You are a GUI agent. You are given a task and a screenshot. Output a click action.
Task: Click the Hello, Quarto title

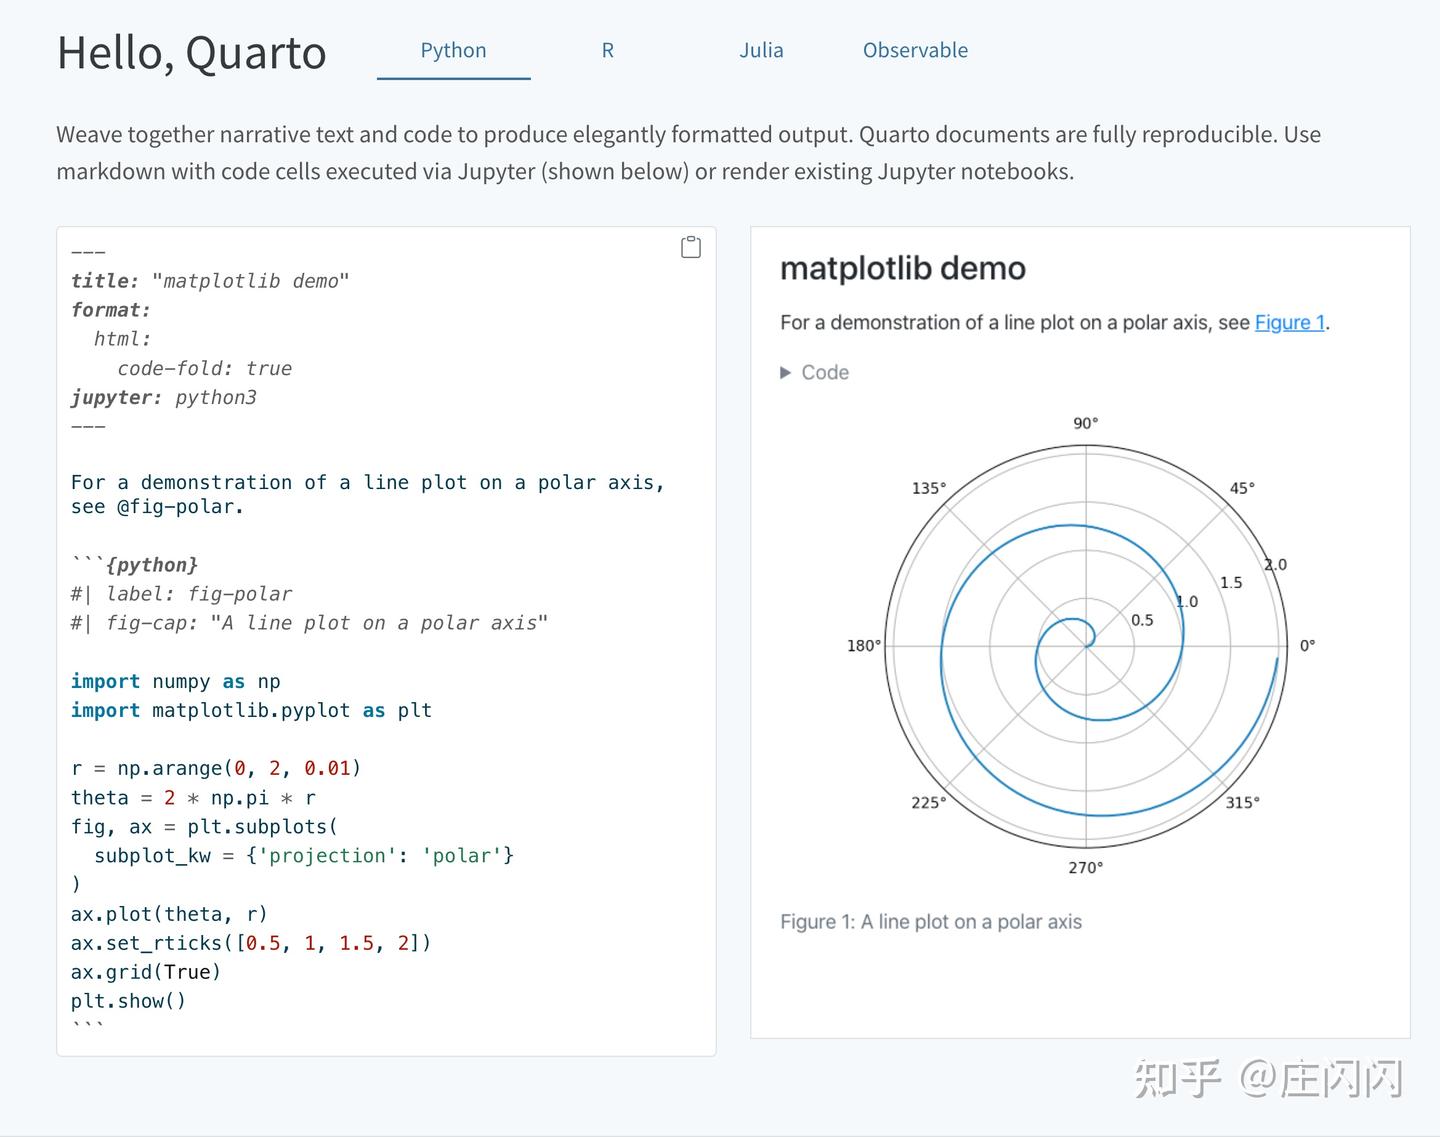coord(191,53)
